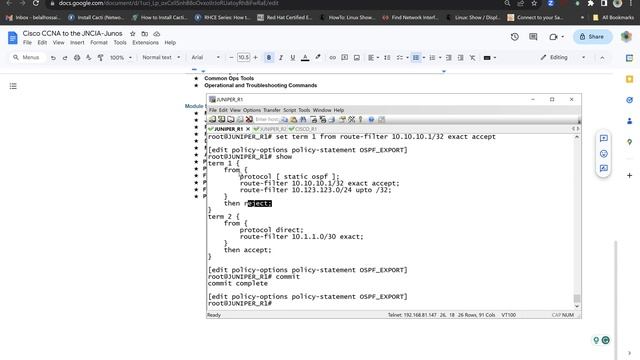Suggest edits from the side floating panel
The width and height of the screenshot is (640, 360).
tap(604, 169)
